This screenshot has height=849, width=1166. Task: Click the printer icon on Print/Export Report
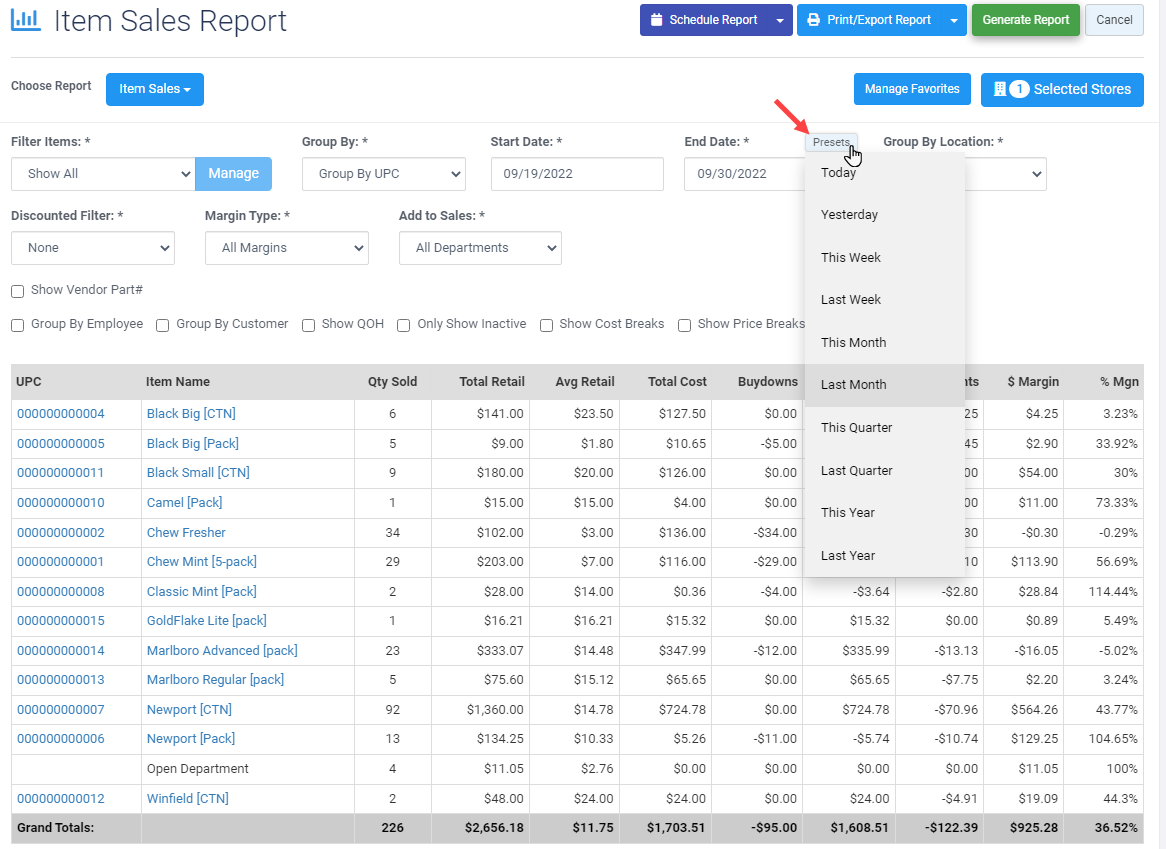(x=814, y=20)
